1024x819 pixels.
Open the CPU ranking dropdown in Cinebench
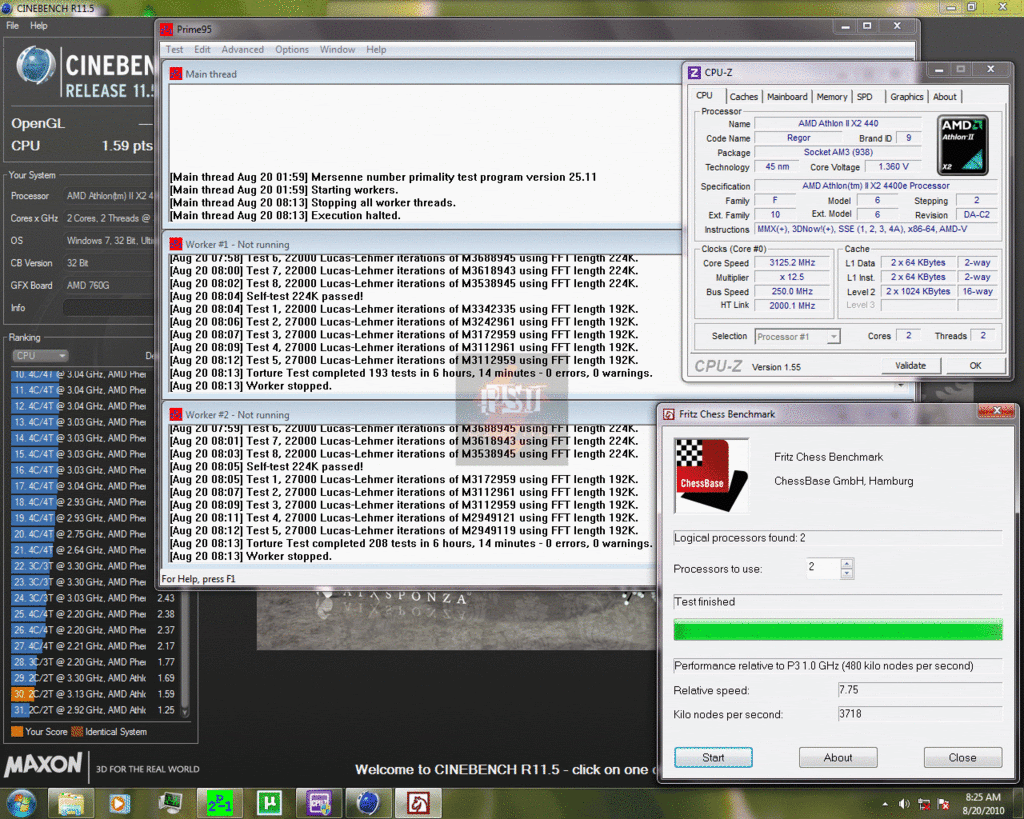[x=40, y=355]
